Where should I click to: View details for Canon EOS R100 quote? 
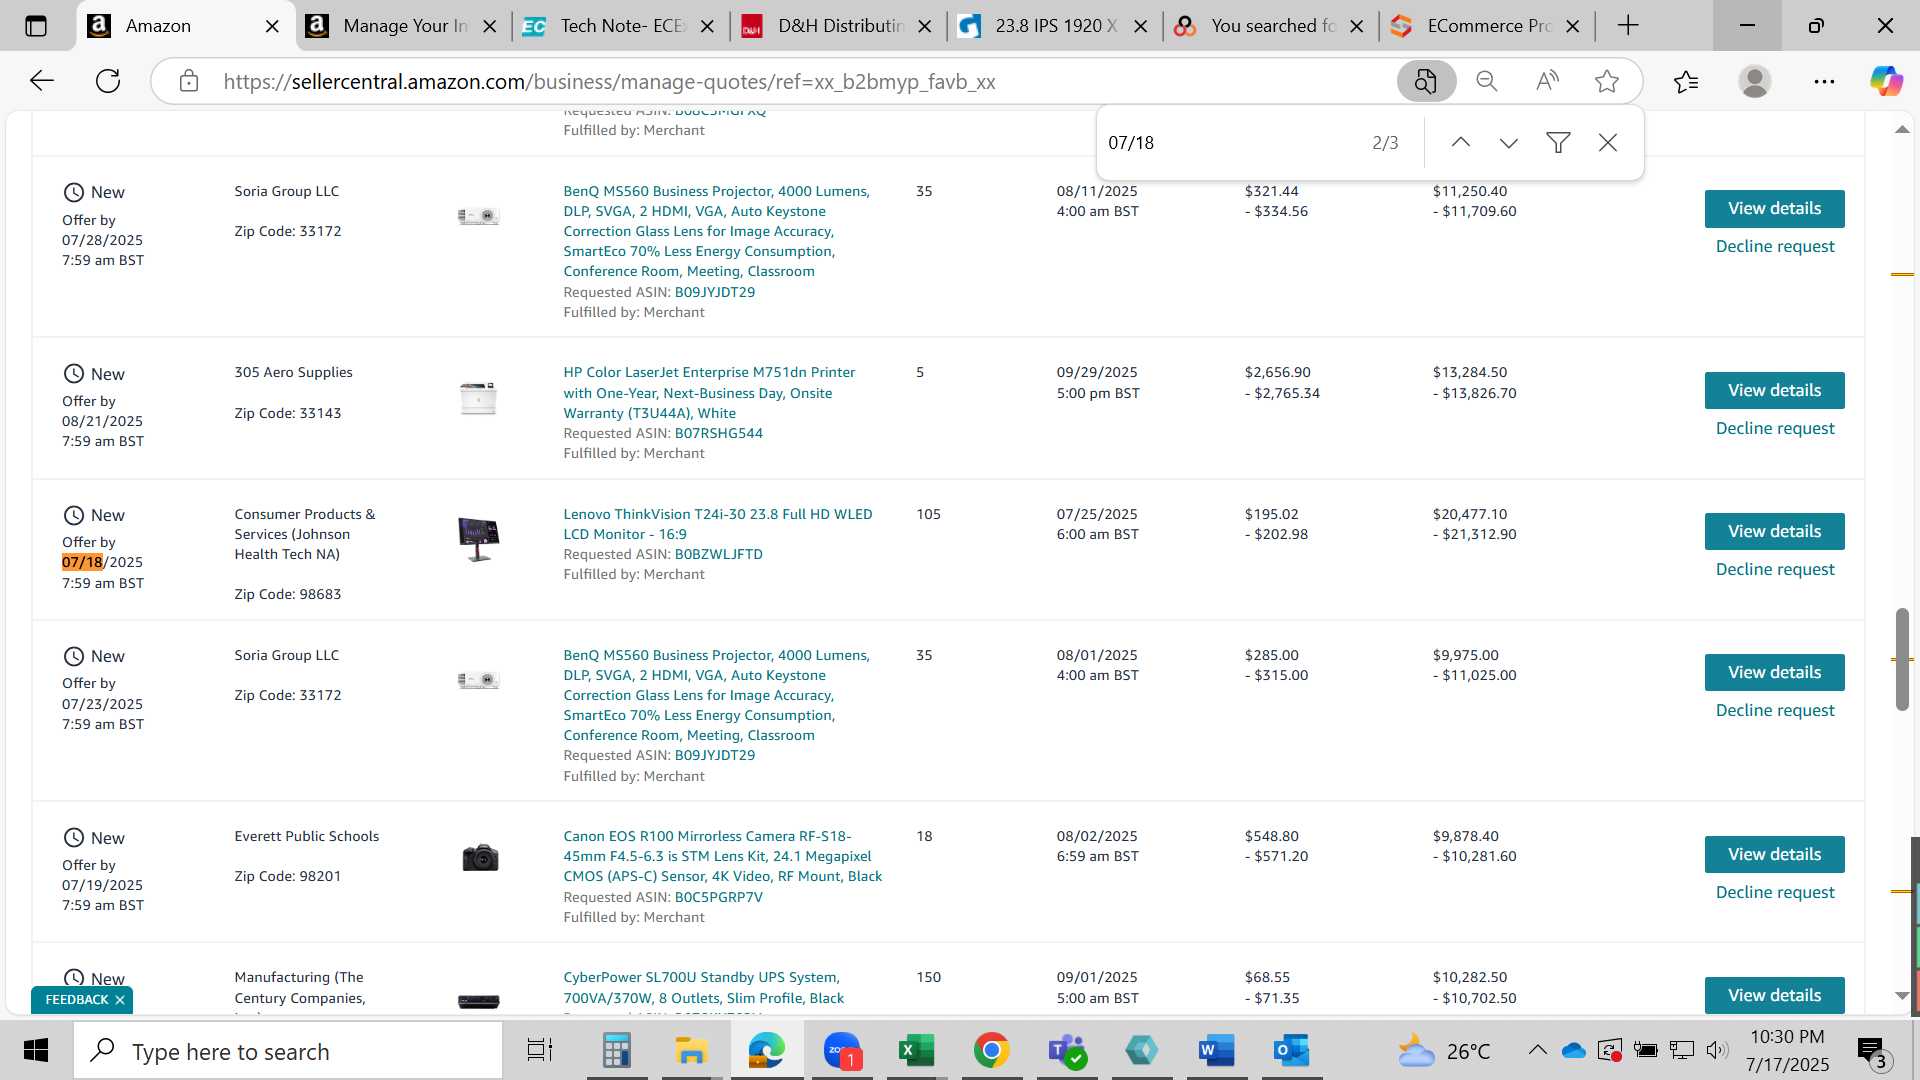[1774, 855]
